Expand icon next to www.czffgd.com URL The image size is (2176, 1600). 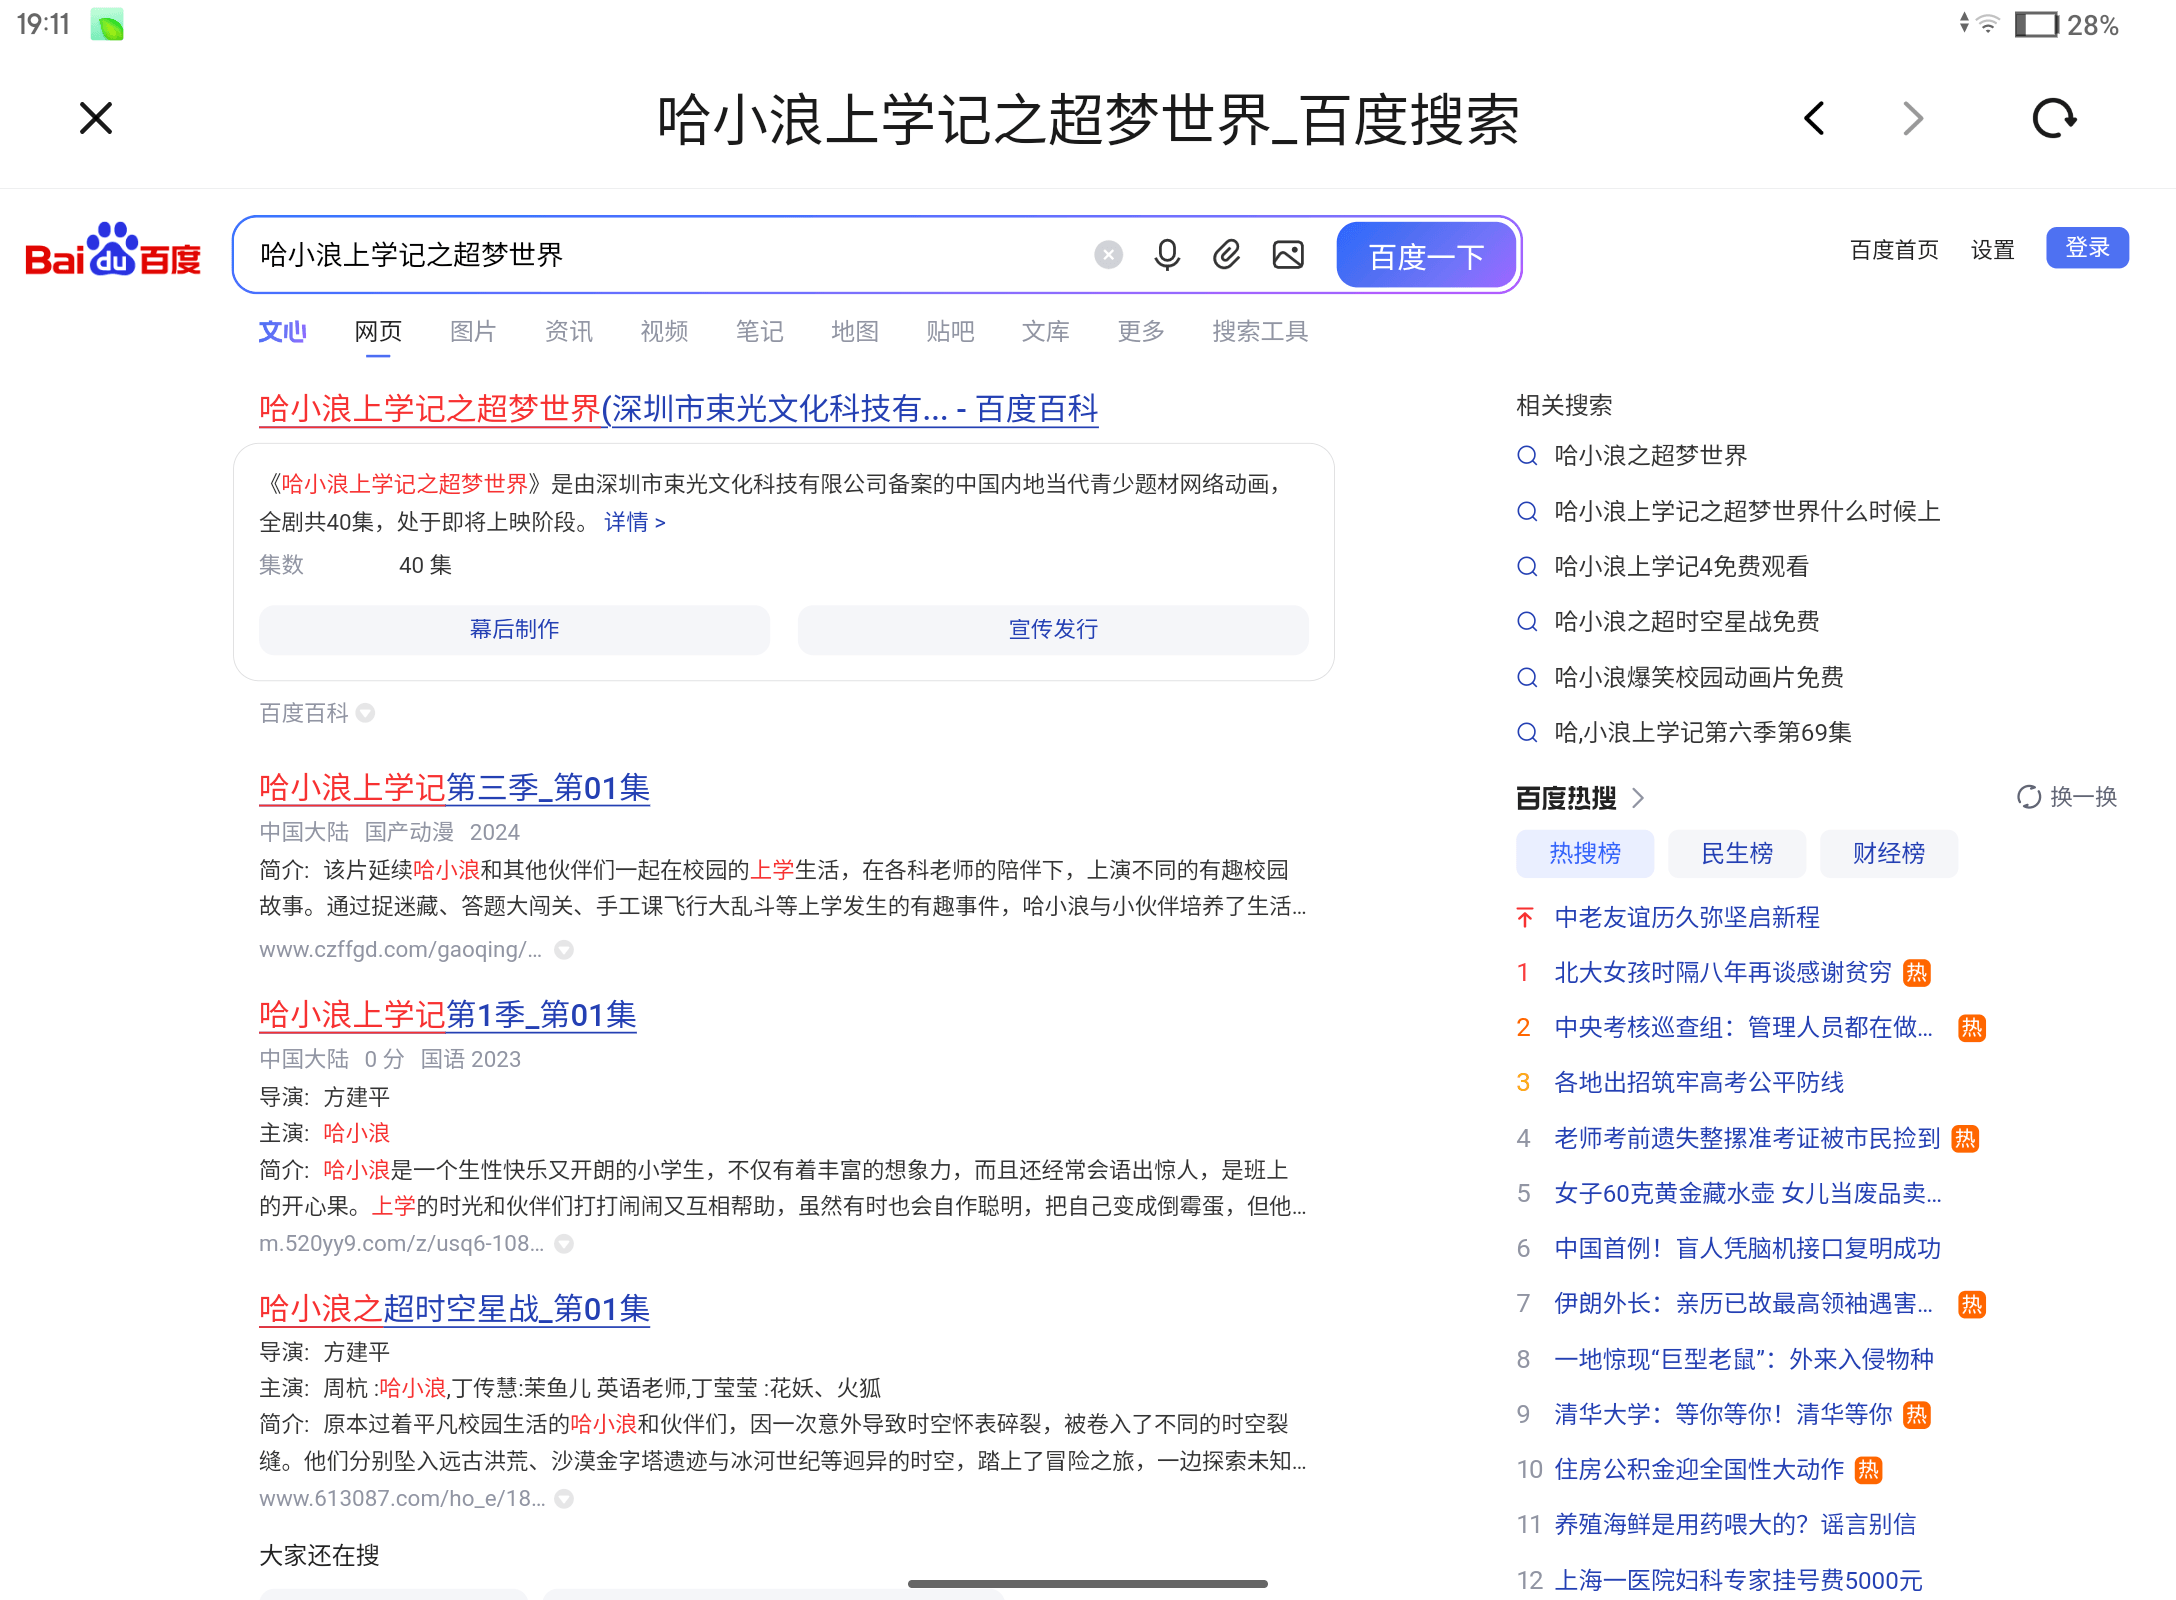564,950
